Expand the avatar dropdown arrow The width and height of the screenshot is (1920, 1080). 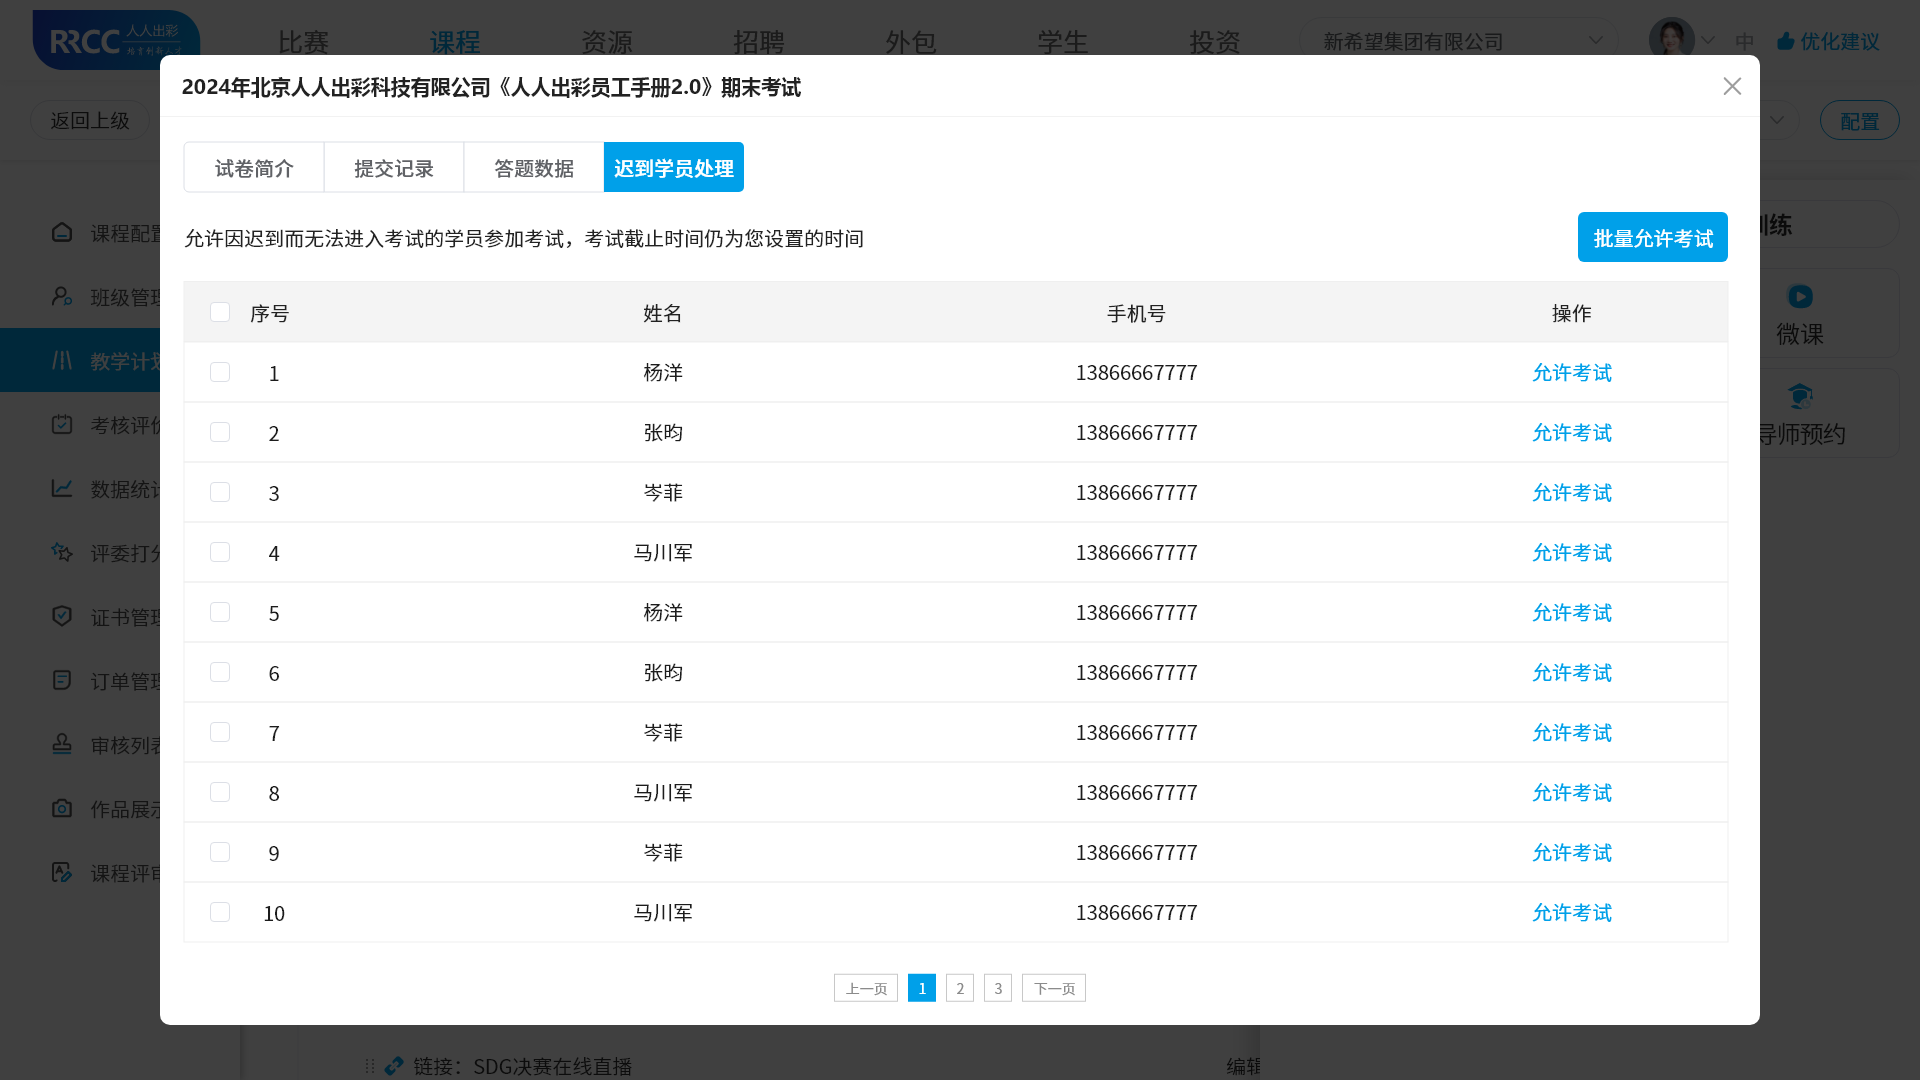[x=1708, y=41]
